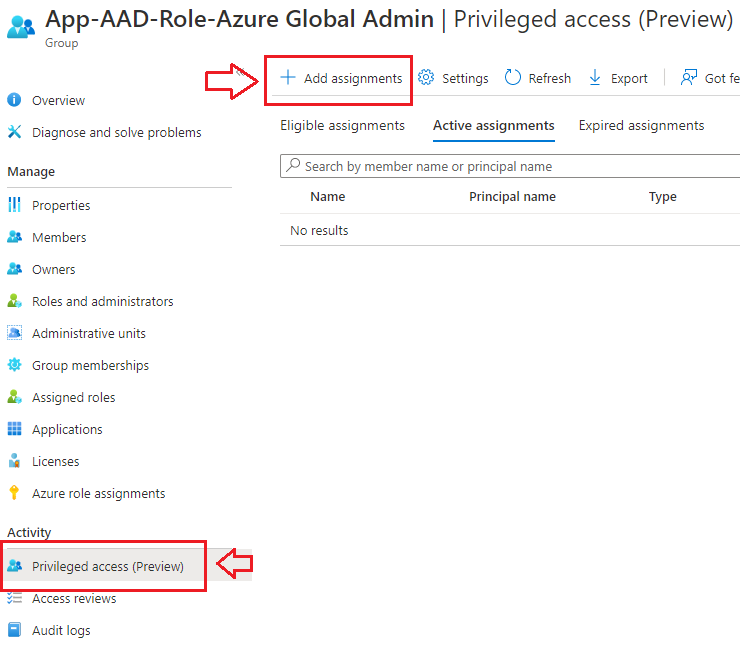Click the group icon beside the page title
This screenshot has height=649, width=740.
point(21,26)
